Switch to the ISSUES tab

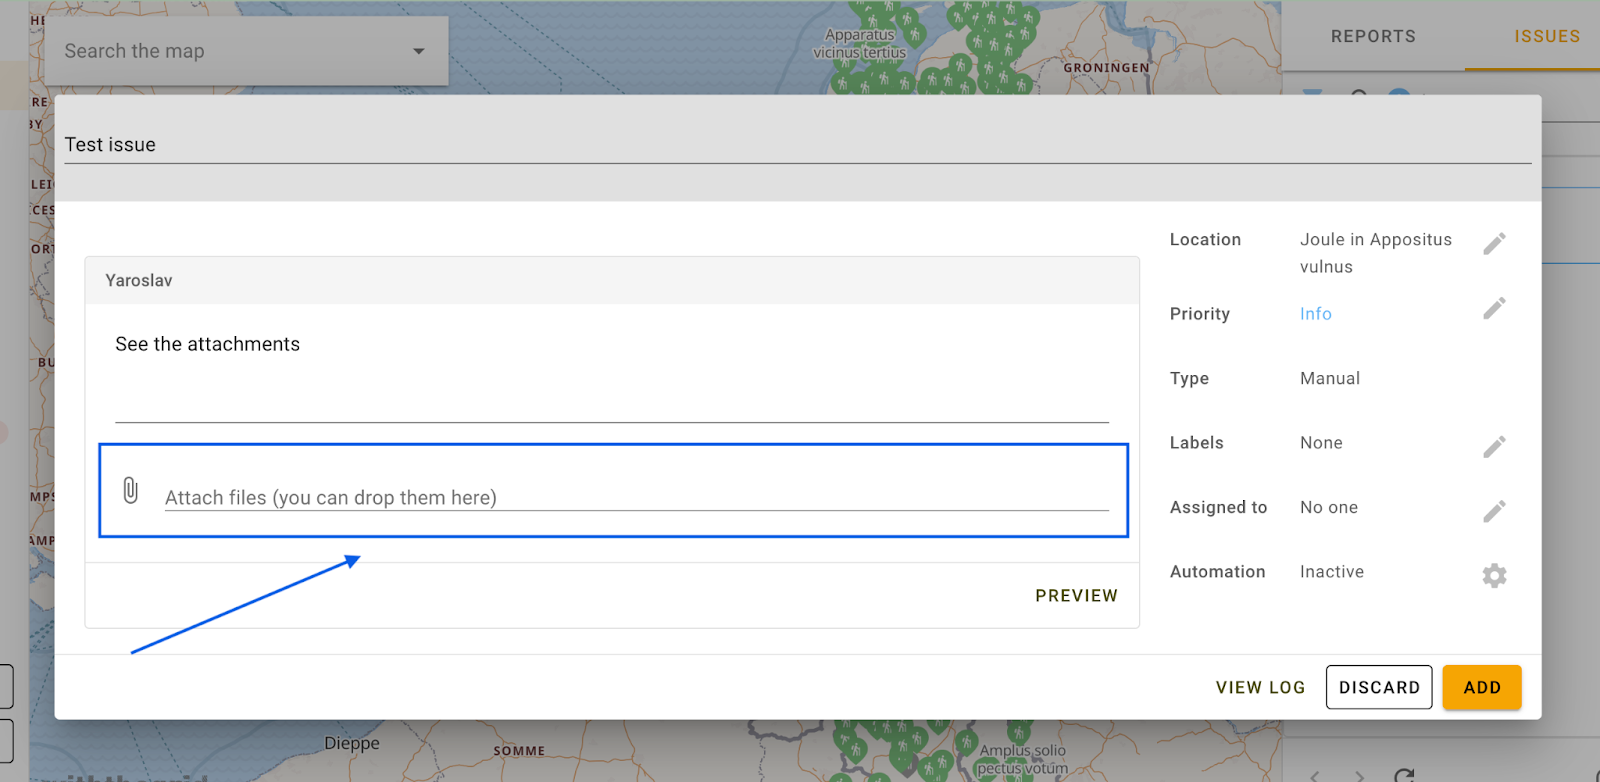coord(1546,37)
